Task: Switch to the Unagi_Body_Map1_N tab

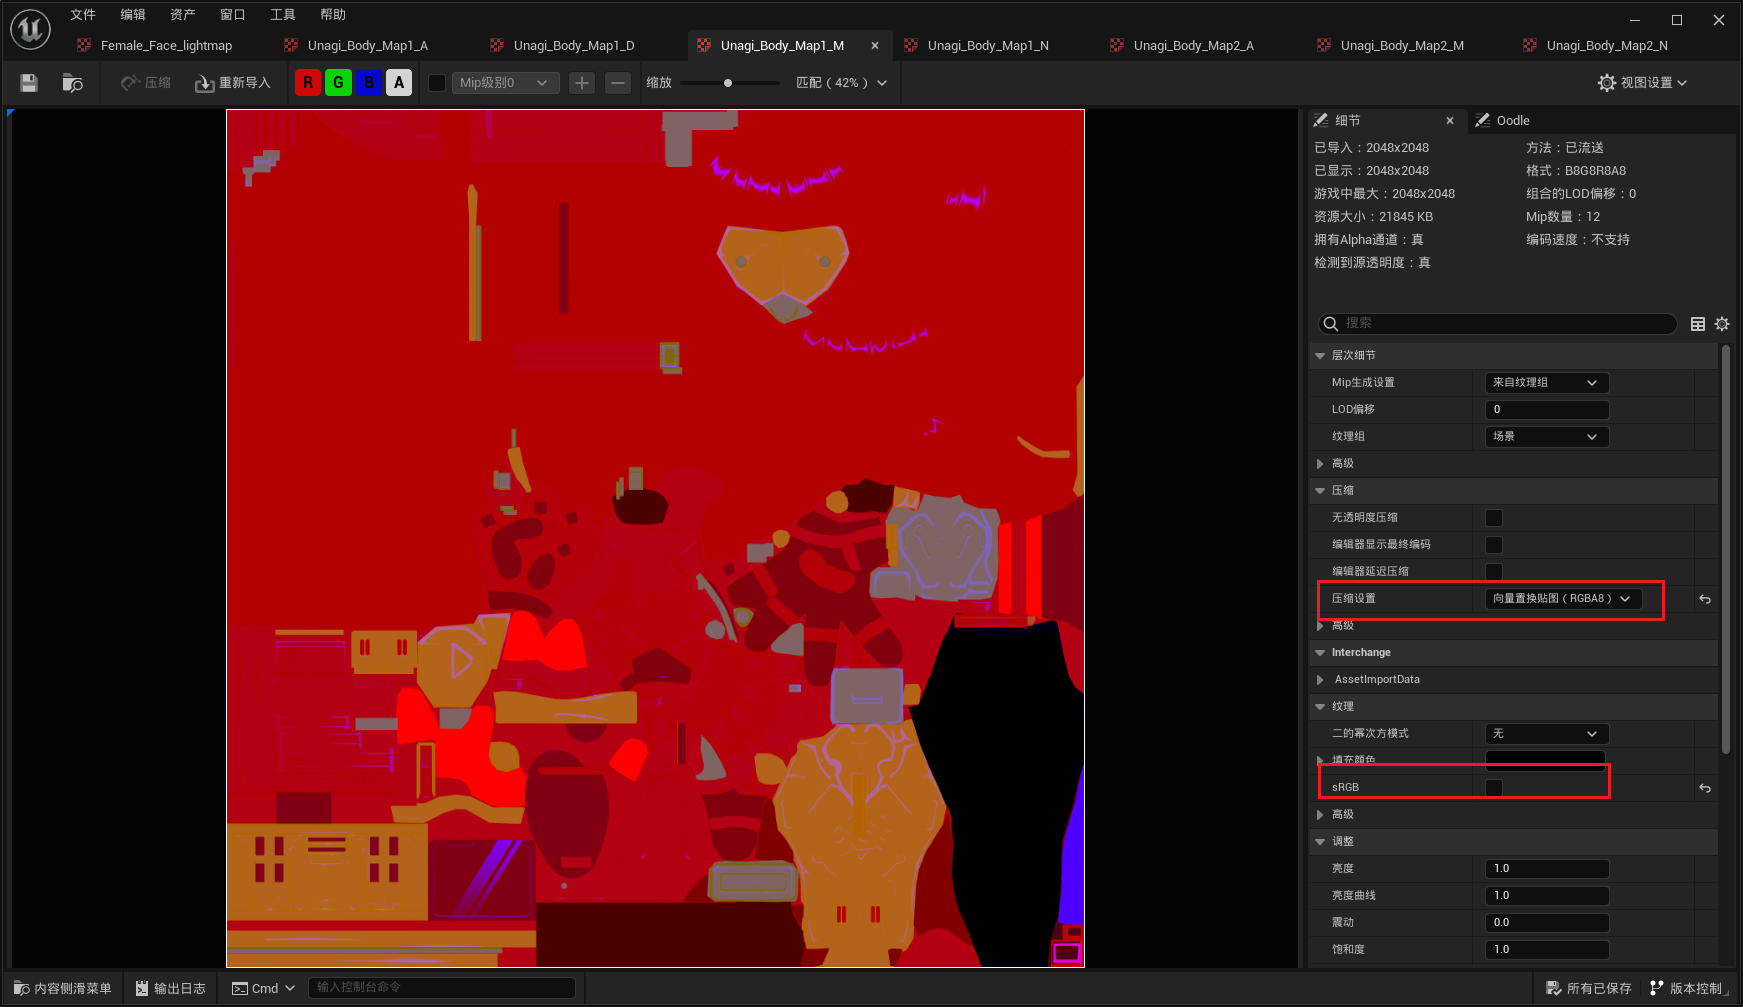Action: tap(987, 46)
